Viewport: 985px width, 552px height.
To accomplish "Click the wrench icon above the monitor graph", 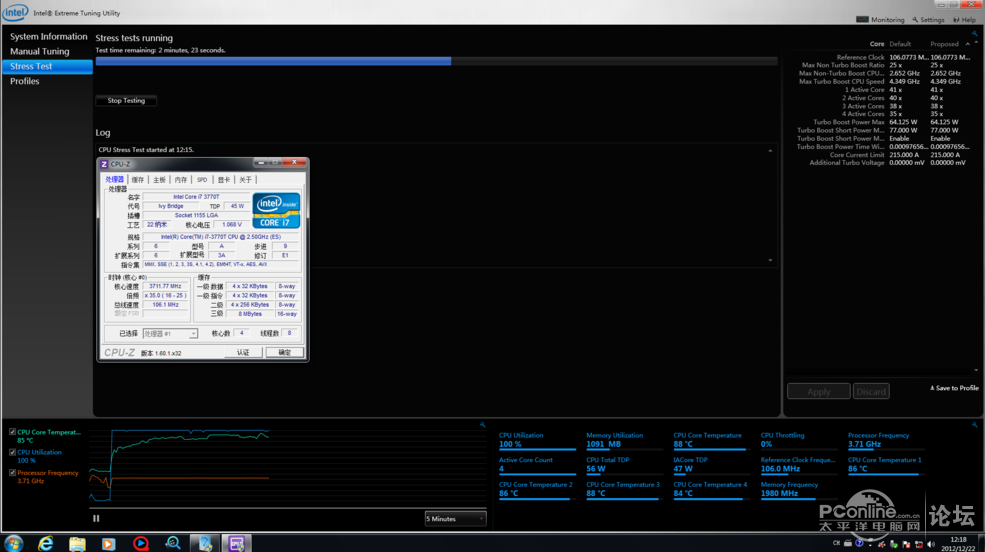I will coord(482,425).
